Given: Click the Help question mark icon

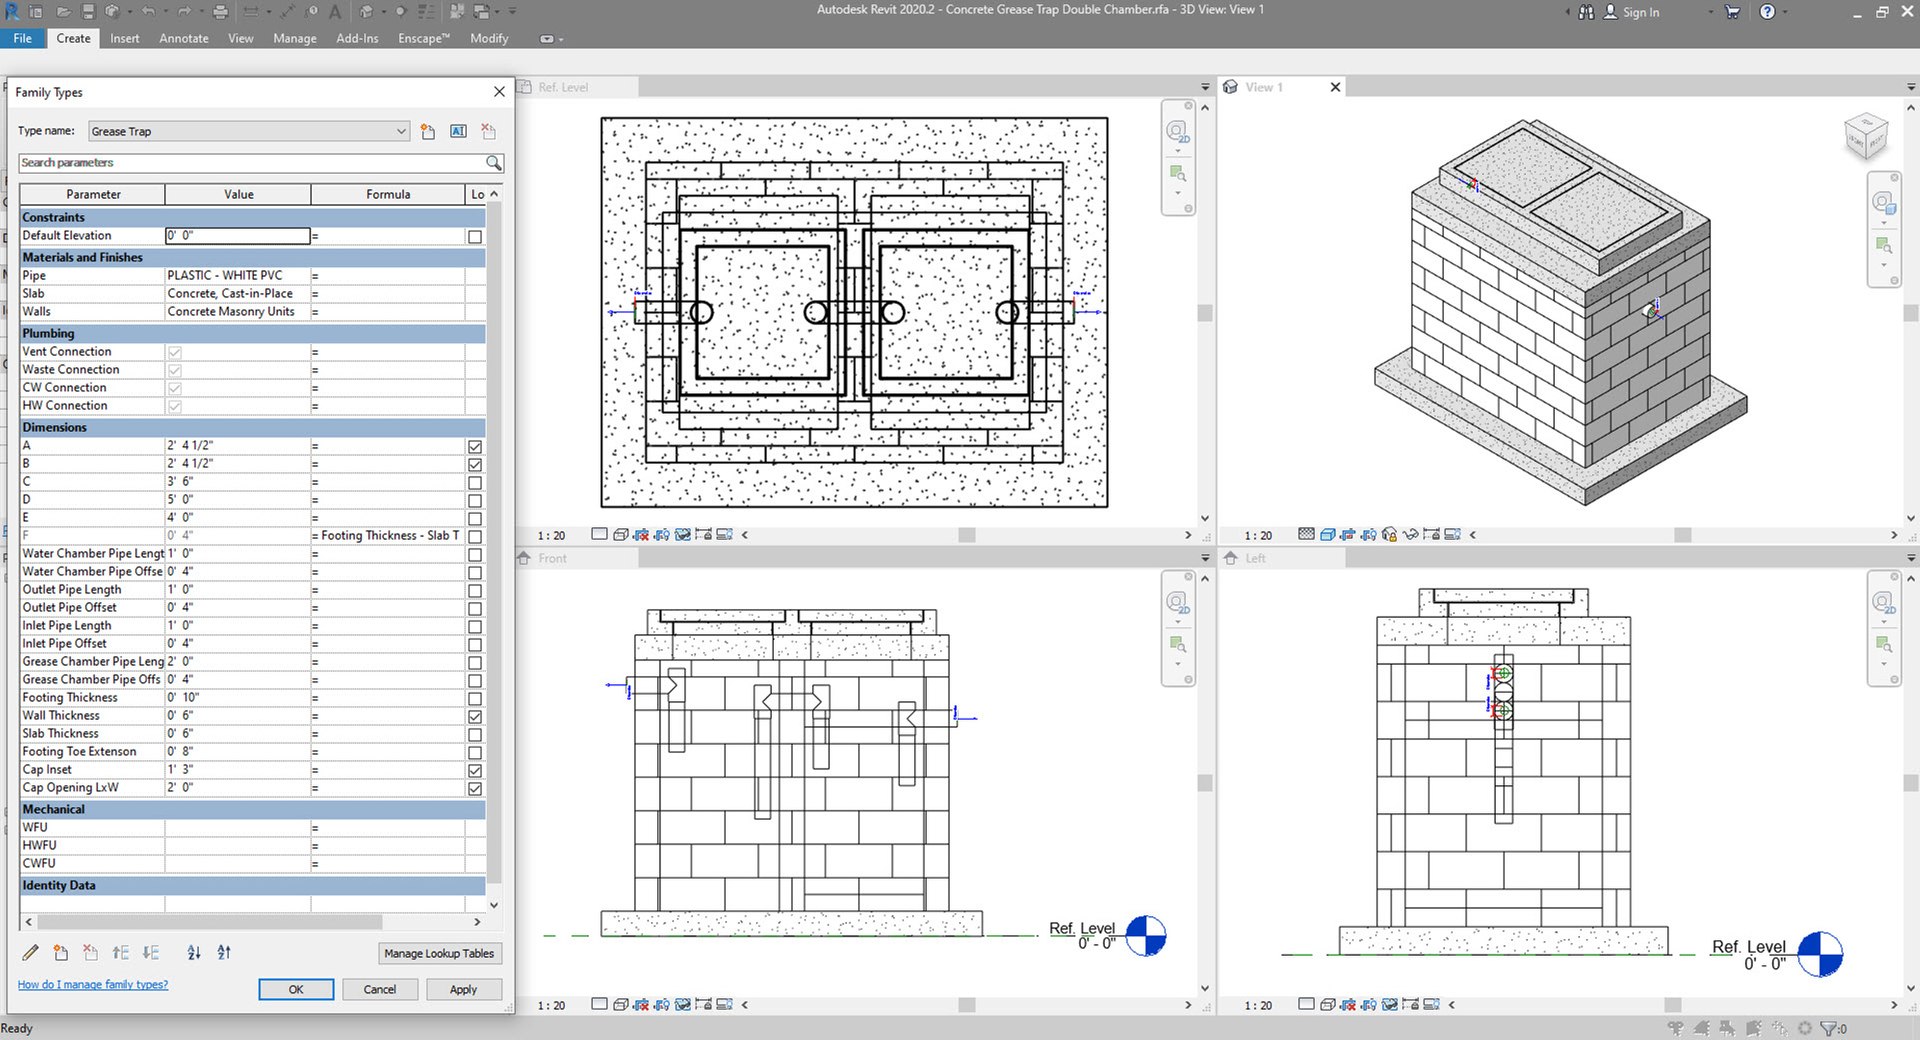Looking at the screenshot, I should tap(1767, 12).
